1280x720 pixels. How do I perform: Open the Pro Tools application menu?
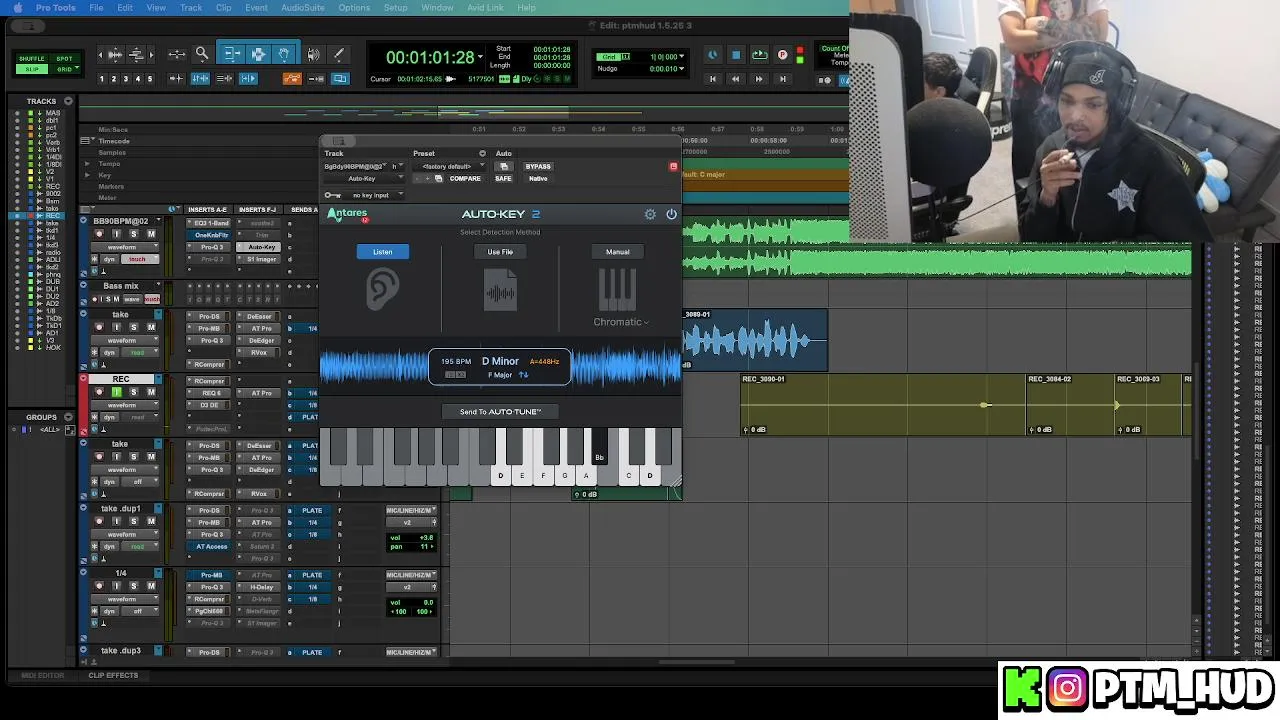point(55,7)
